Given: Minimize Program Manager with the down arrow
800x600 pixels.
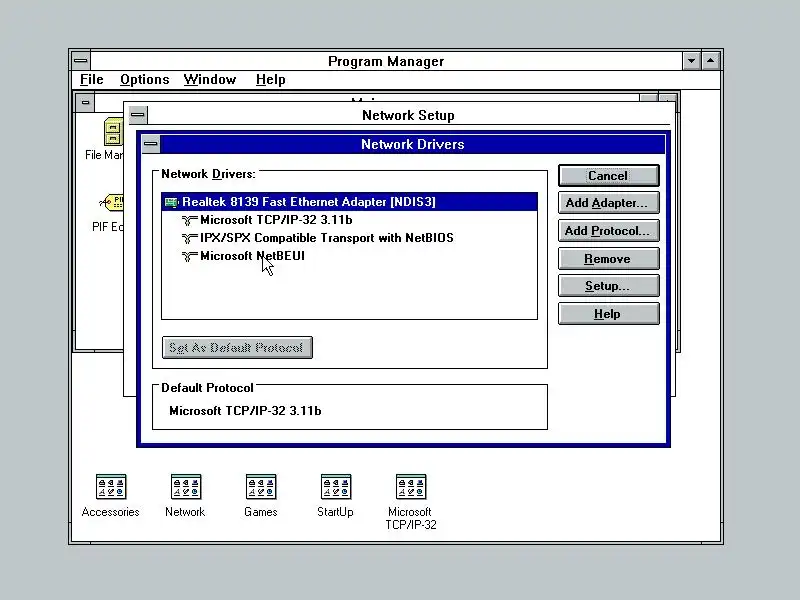Looking at the screenshot, I should (x=691, y=61).
